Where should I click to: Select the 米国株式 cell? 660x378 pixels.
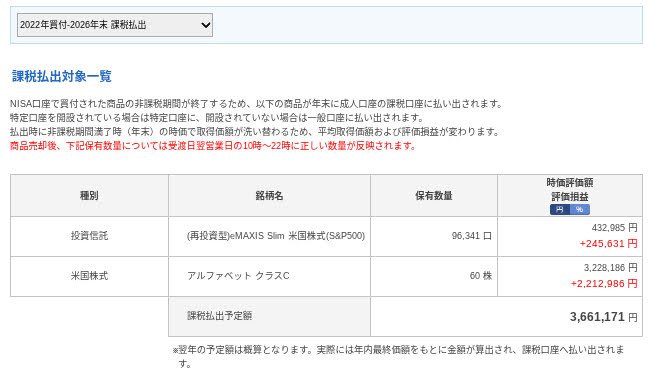89,276
